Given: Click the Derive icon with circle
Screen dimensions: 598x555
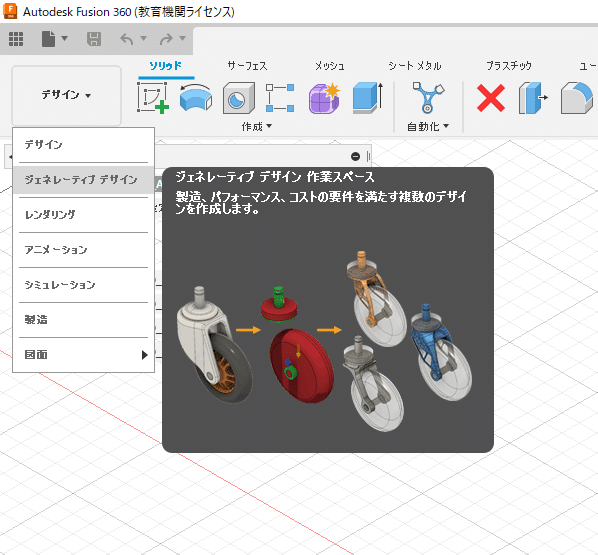Looking at the screenshot, I should pos(239,98).
